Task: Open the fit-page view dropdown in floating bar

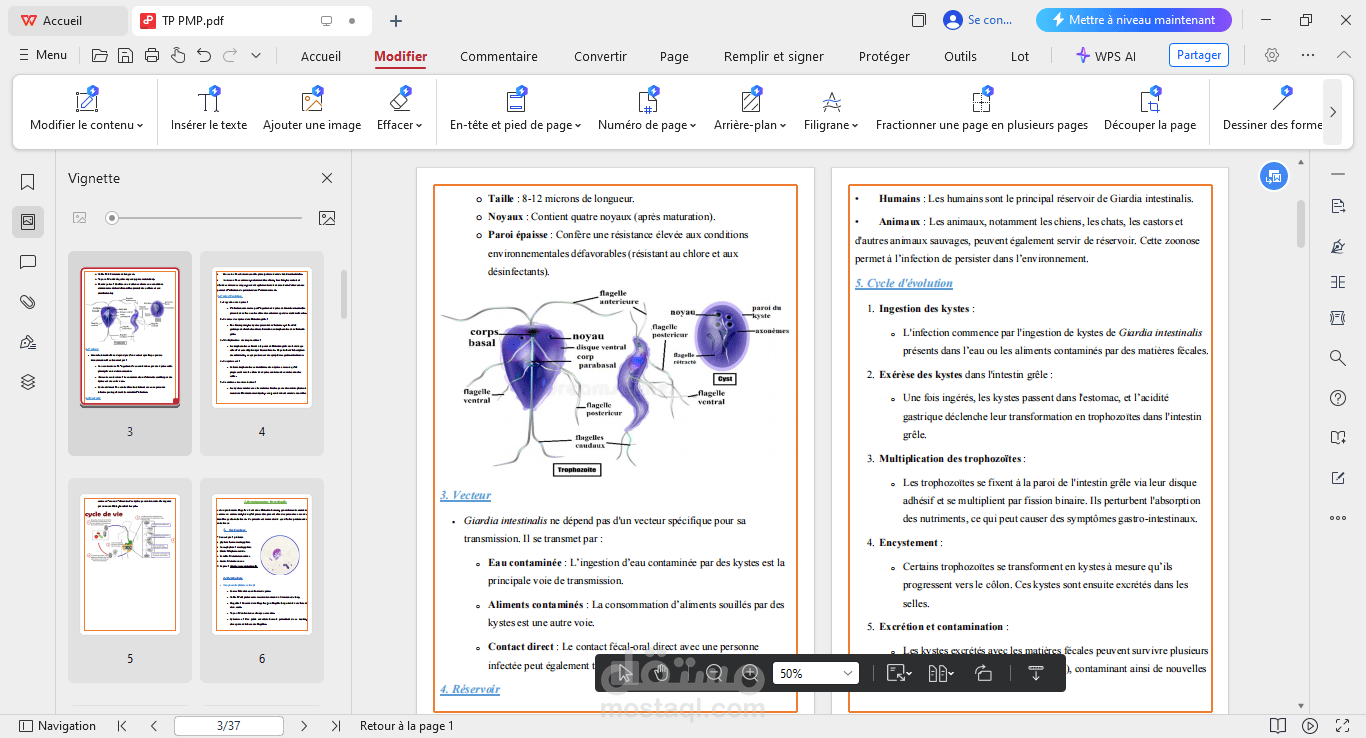Action: [899, 673]
